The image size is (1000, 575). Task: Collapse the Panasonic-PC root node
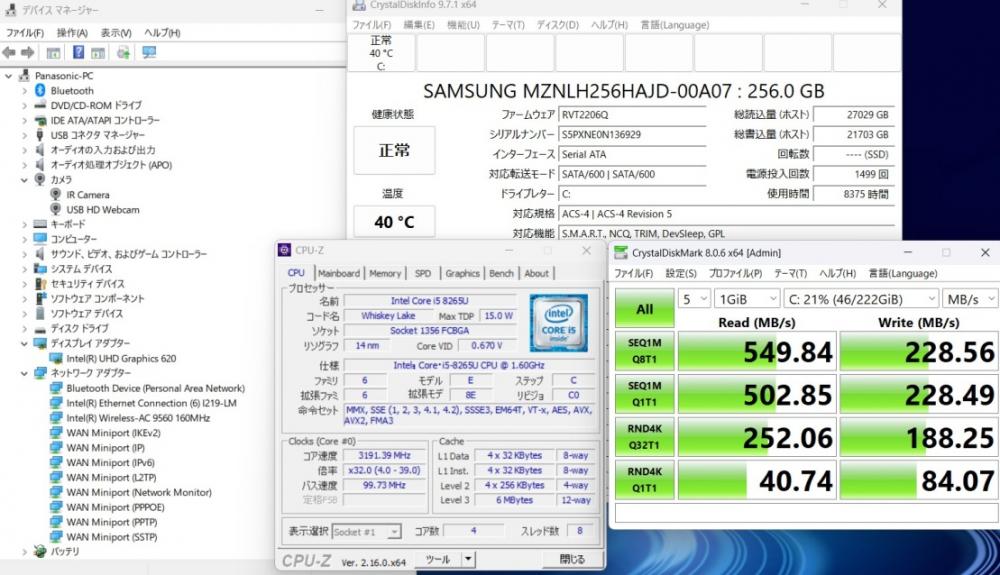(x=8, y=76)
